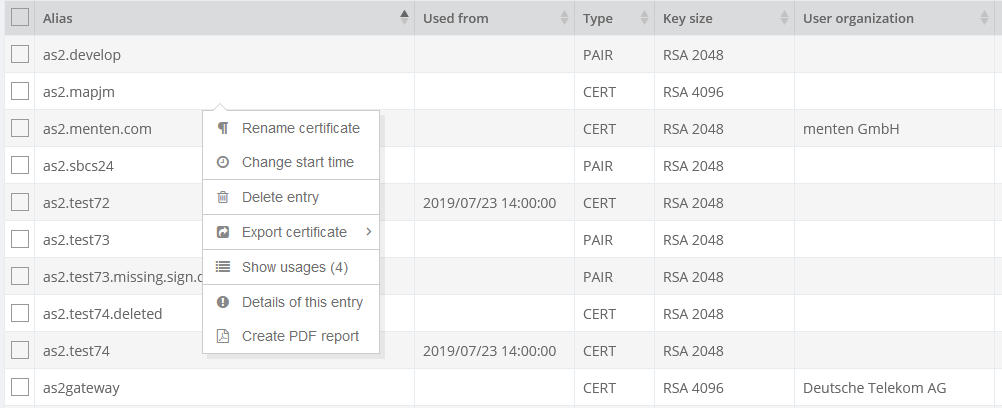Click the as2.mapjm alias cell
This screenshot has height=408, width=1002.
(x=79, y=92)
